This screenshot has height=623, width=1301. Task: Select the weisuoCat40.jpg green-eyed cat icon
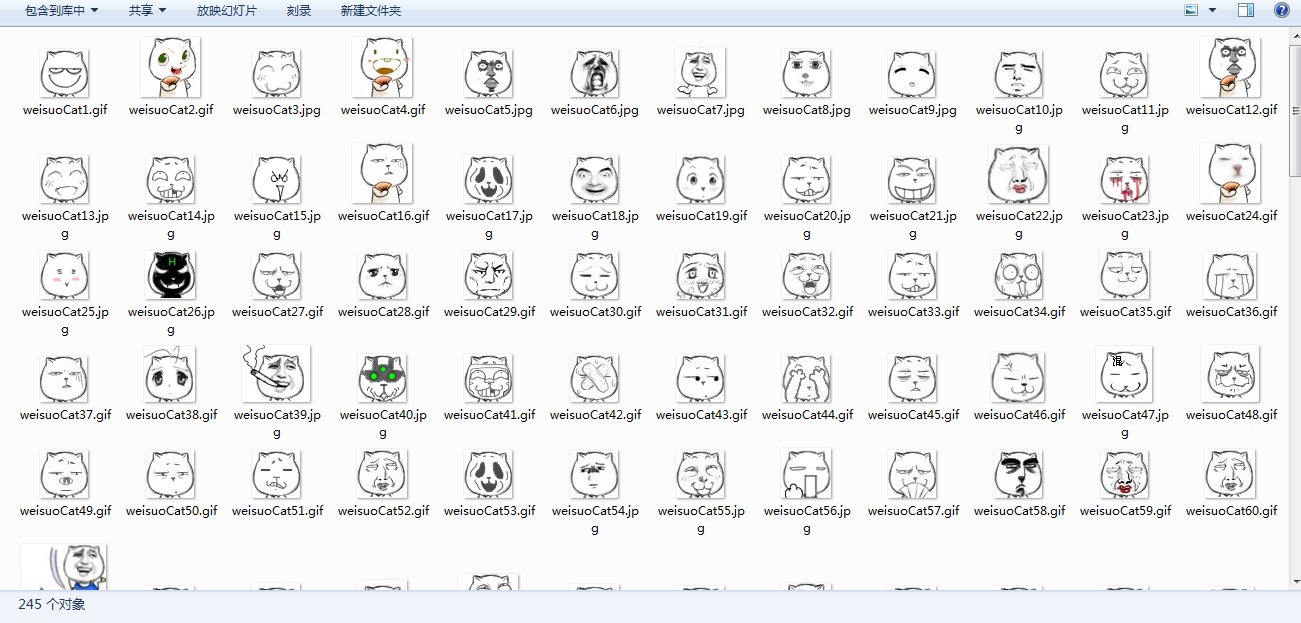pos(382,377)
